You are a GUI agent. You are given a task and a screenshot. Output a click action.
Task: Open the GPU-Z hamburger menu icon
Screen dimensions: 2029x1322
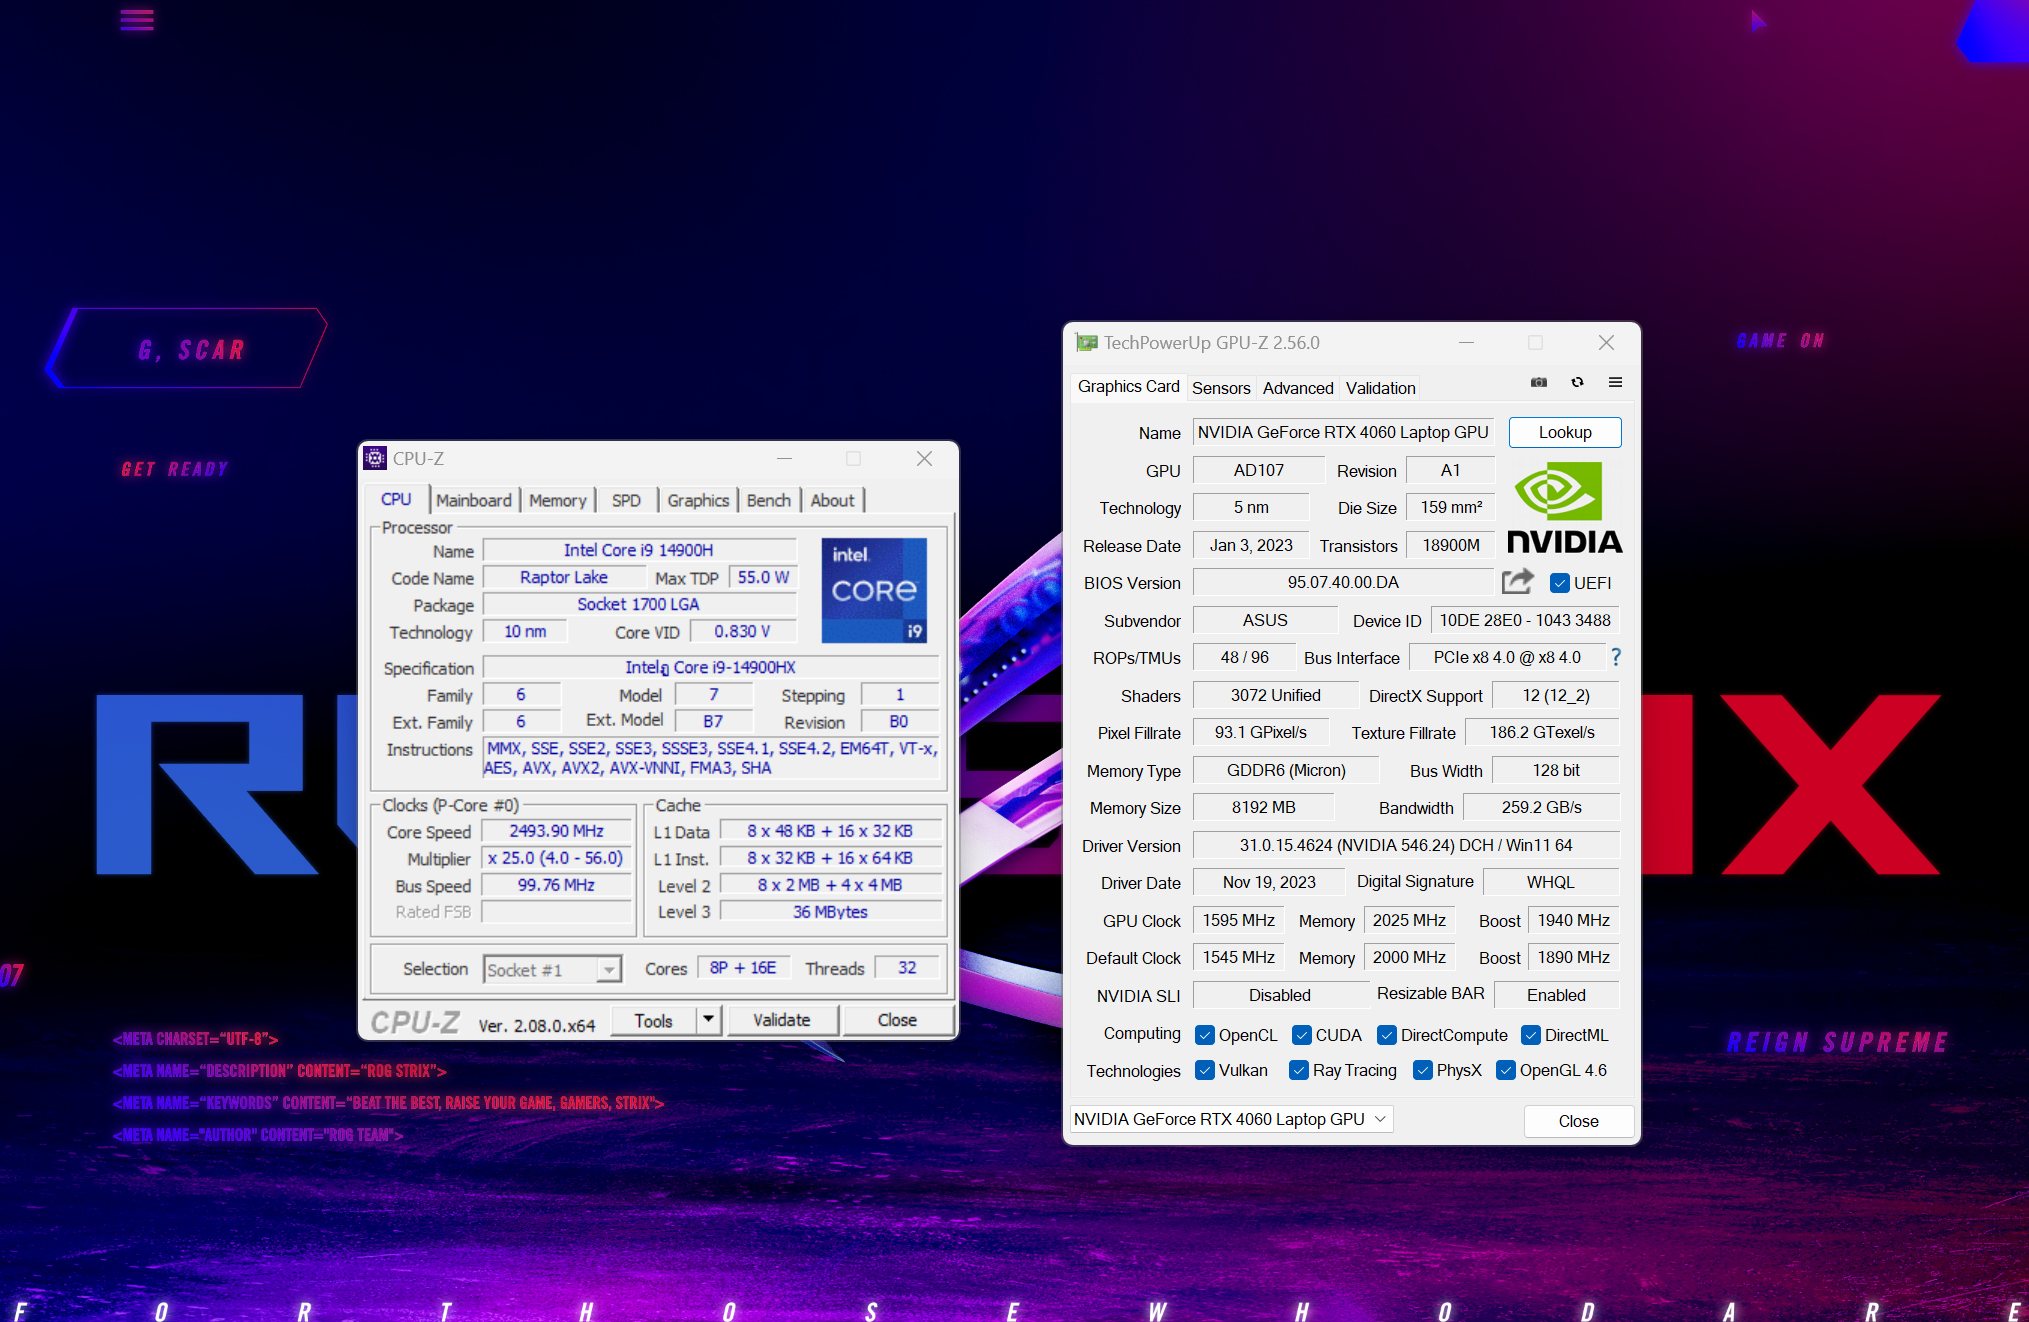click(x=1615, y=382)
